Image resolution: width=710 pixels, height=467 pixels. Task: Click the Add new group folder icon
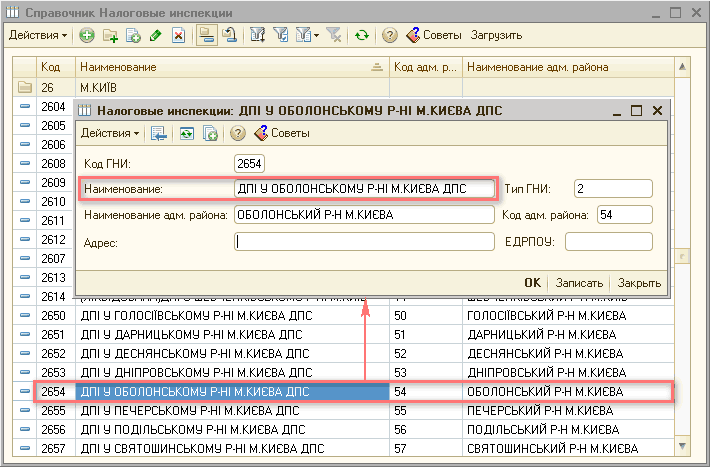(x=110, y=35)
